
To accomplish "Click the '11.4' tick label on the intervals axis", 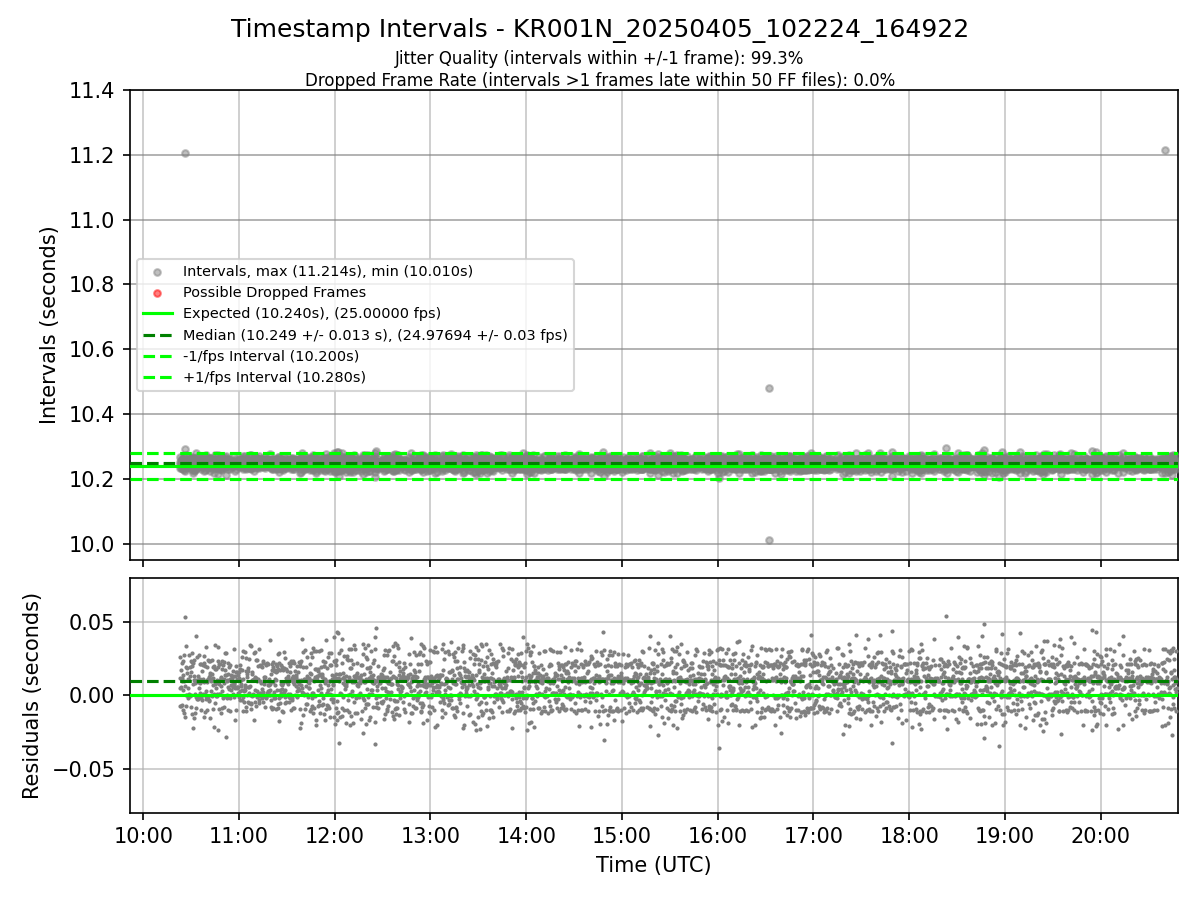I will (92, 91).
